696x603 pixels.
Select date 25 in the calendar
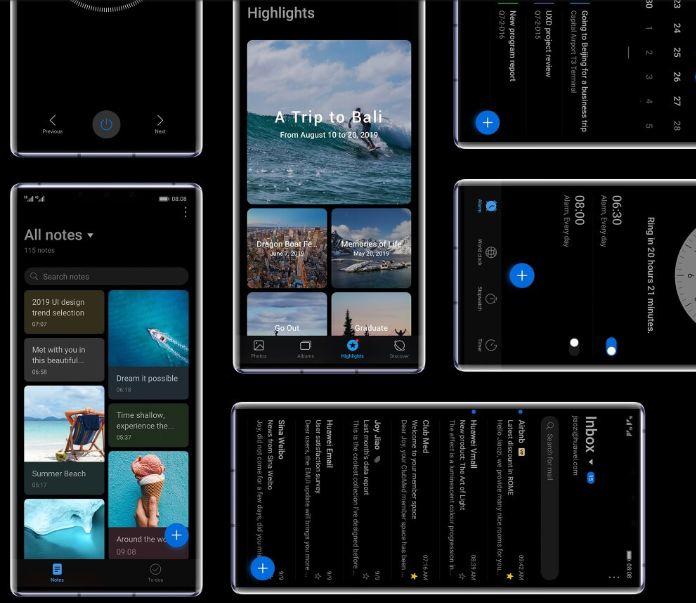(x=676, y=52)
